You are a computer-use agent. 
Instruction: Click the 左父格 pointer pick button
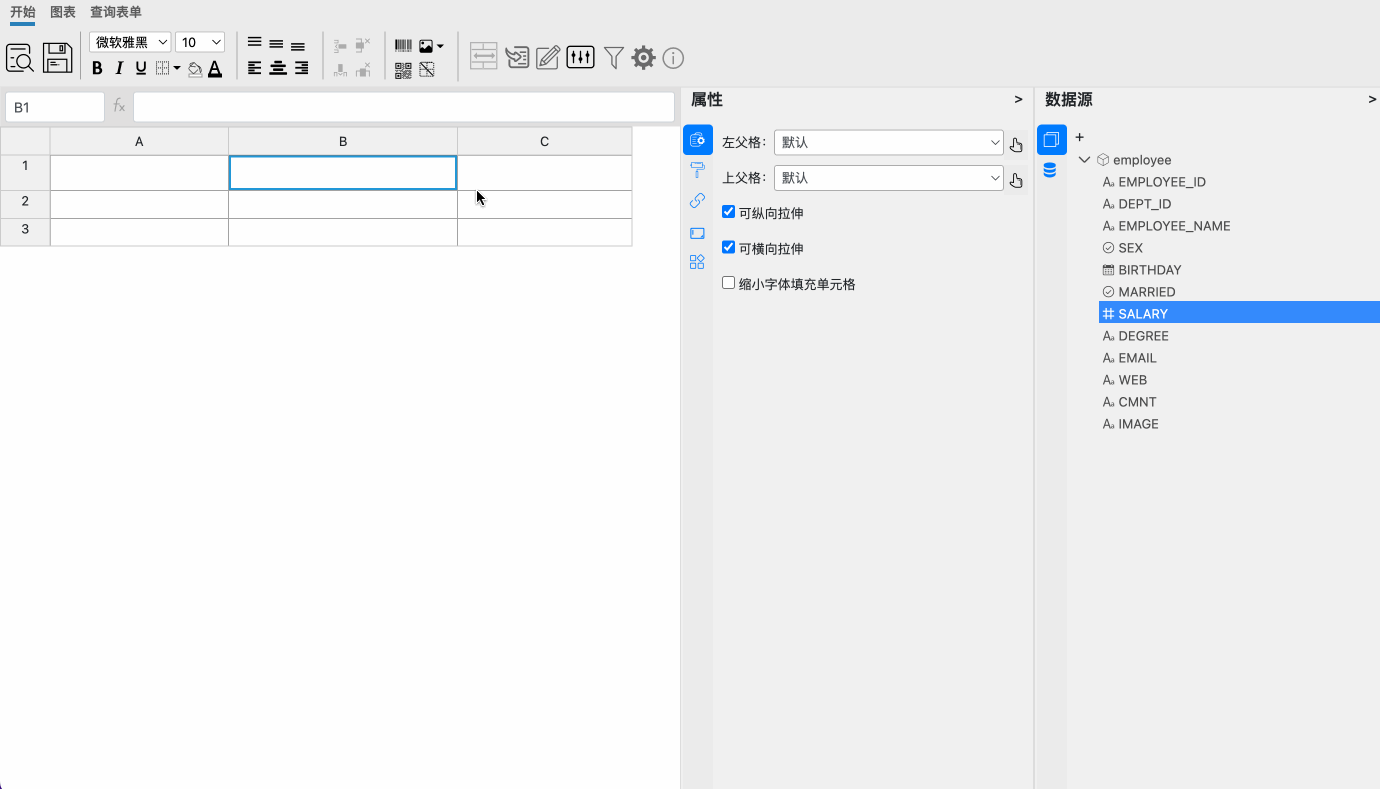[1016, 144]
